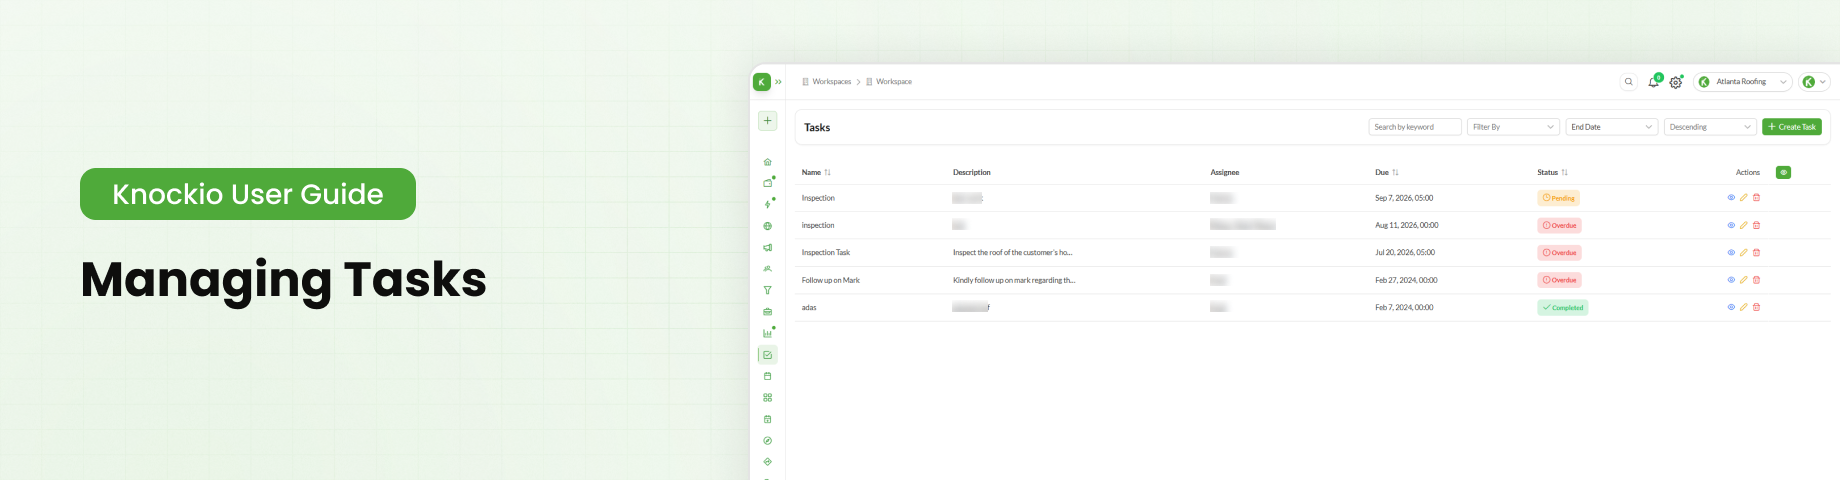Open the notifications bell
The height and width of the screenshot is (480, 1840).
tap(1654, 82)
